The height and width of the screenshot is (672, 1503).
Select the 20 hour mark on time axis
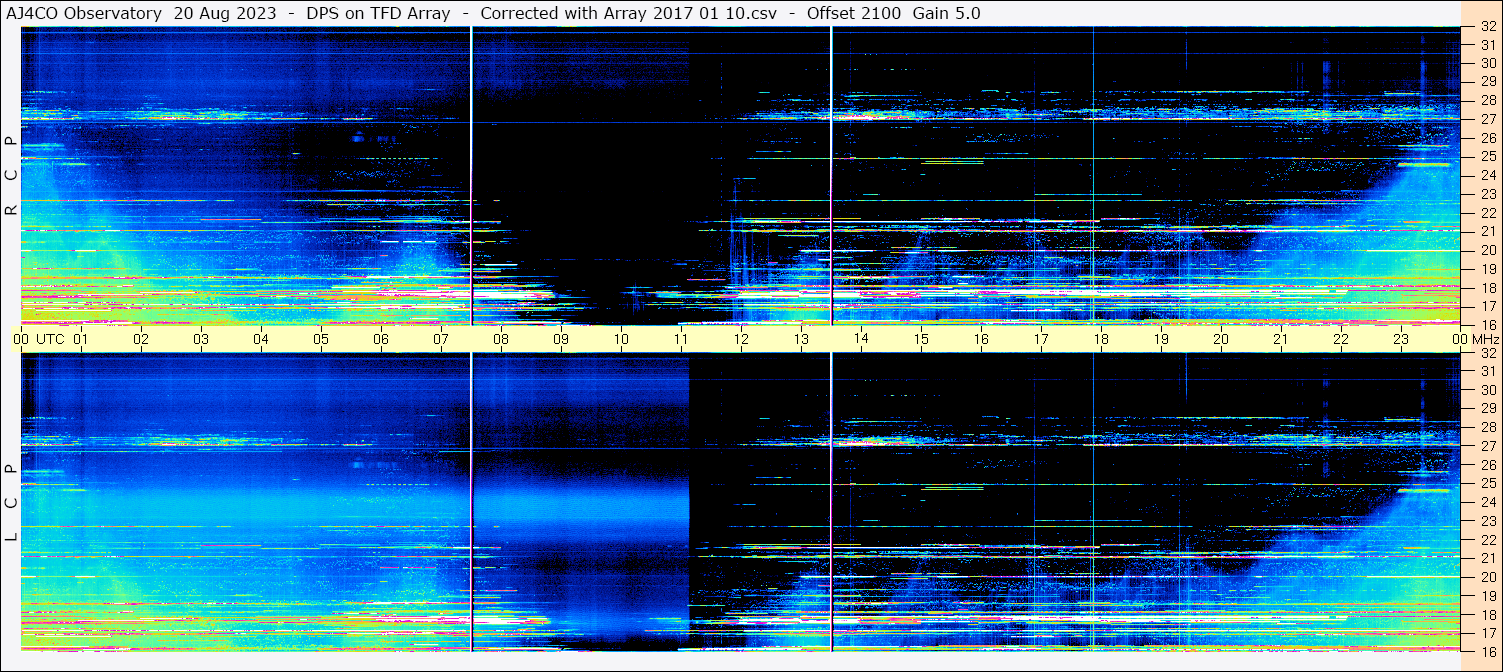[x=1221, y=339]
